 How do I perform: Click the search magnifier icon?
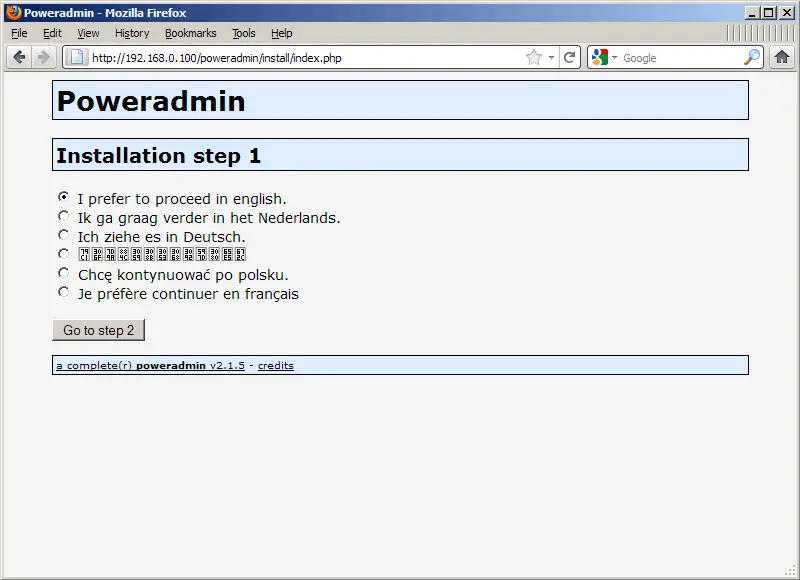[x=752, y=57]
